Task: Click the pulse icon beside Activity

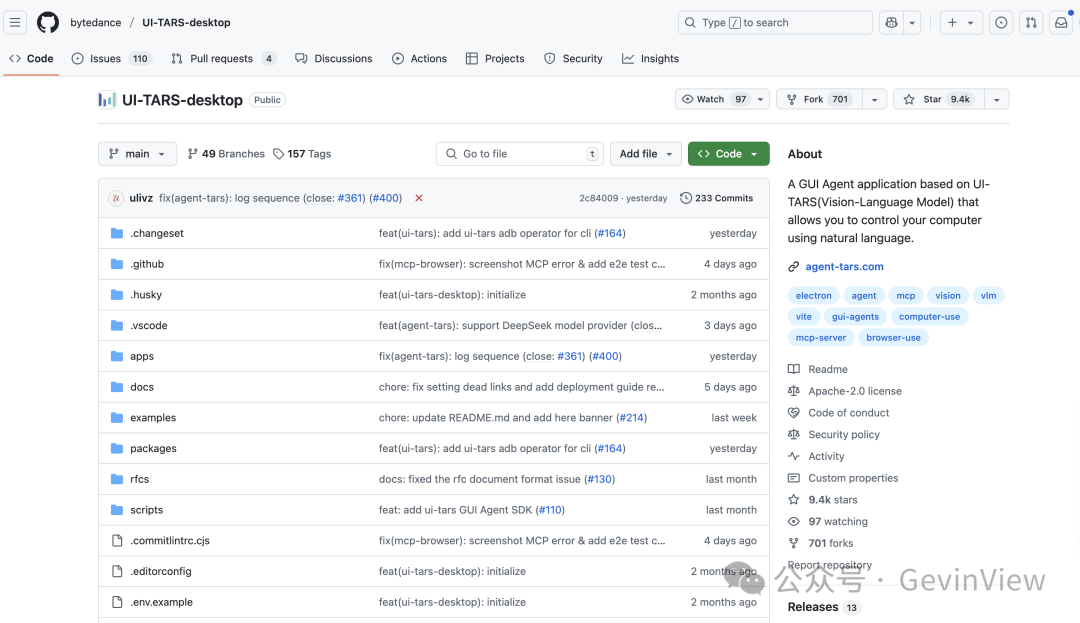Action: [x=793, y=456]
